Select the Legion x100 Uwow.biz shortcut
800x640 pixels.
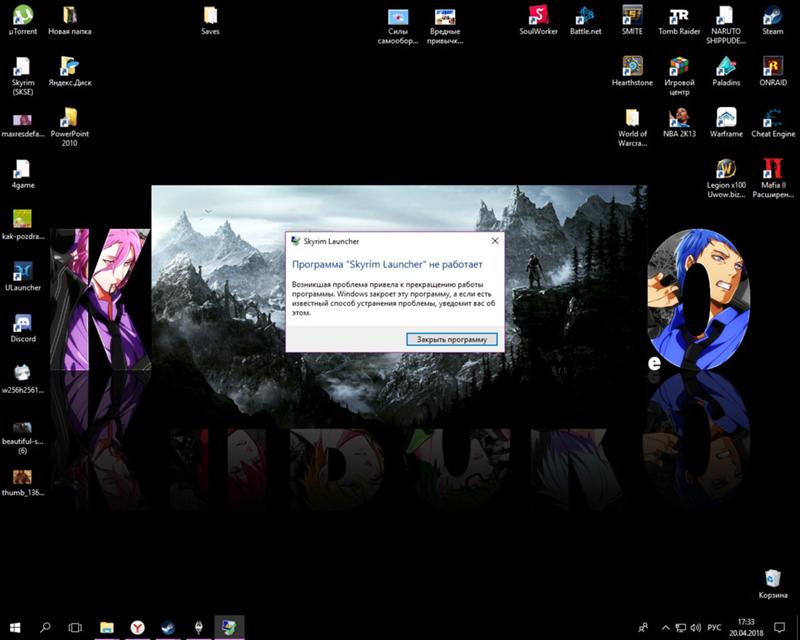click(726, 179)
